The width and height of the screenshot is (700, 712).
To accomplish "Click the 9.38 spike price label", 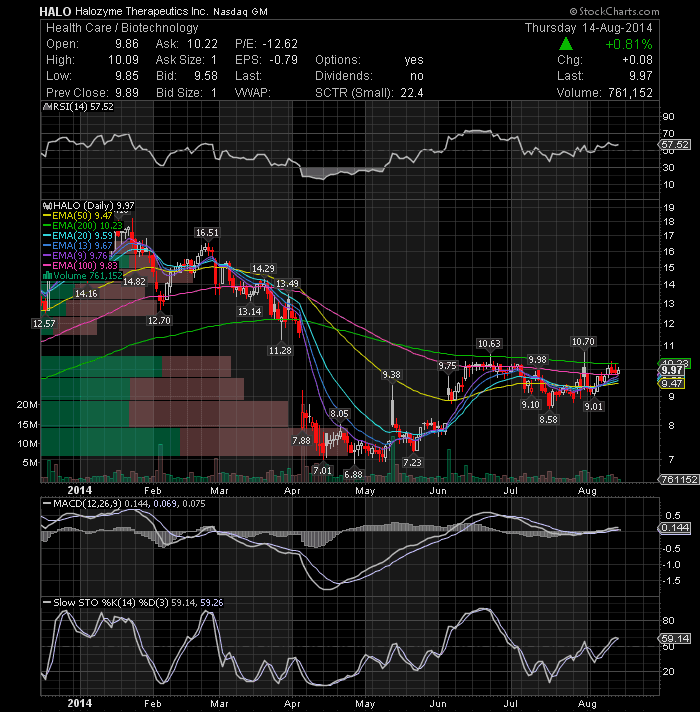I will click(x=391, y=375).
